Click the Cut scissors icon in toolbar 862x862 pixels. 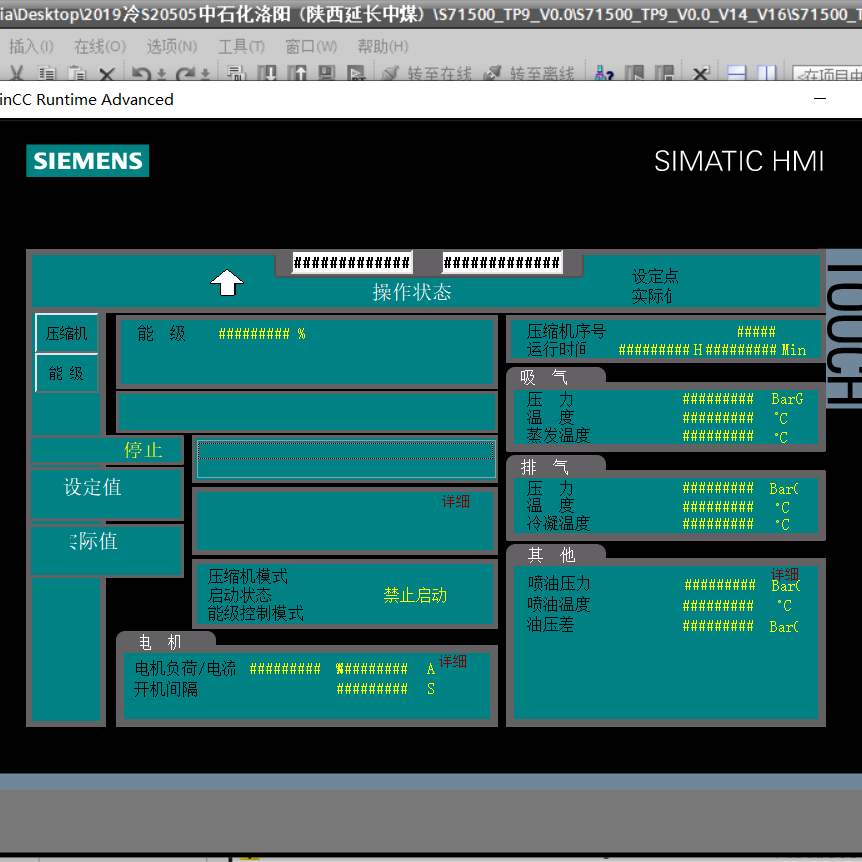tap(16, 74)
